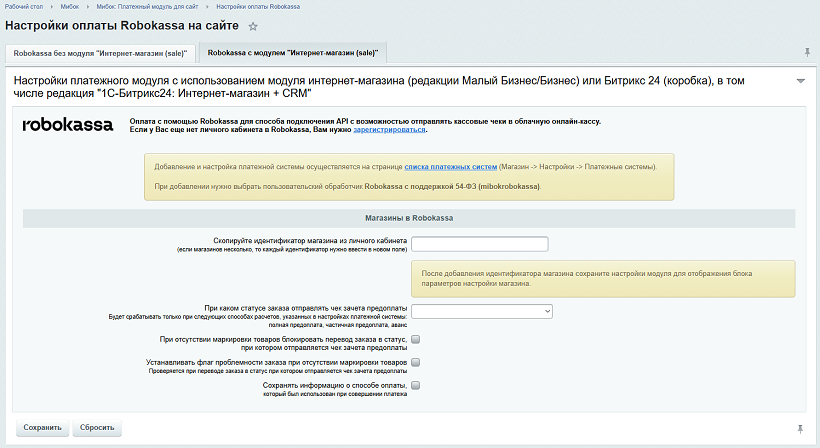Enable blocking order status when marking absent
820x448 pixels.
tap(416, 339)
